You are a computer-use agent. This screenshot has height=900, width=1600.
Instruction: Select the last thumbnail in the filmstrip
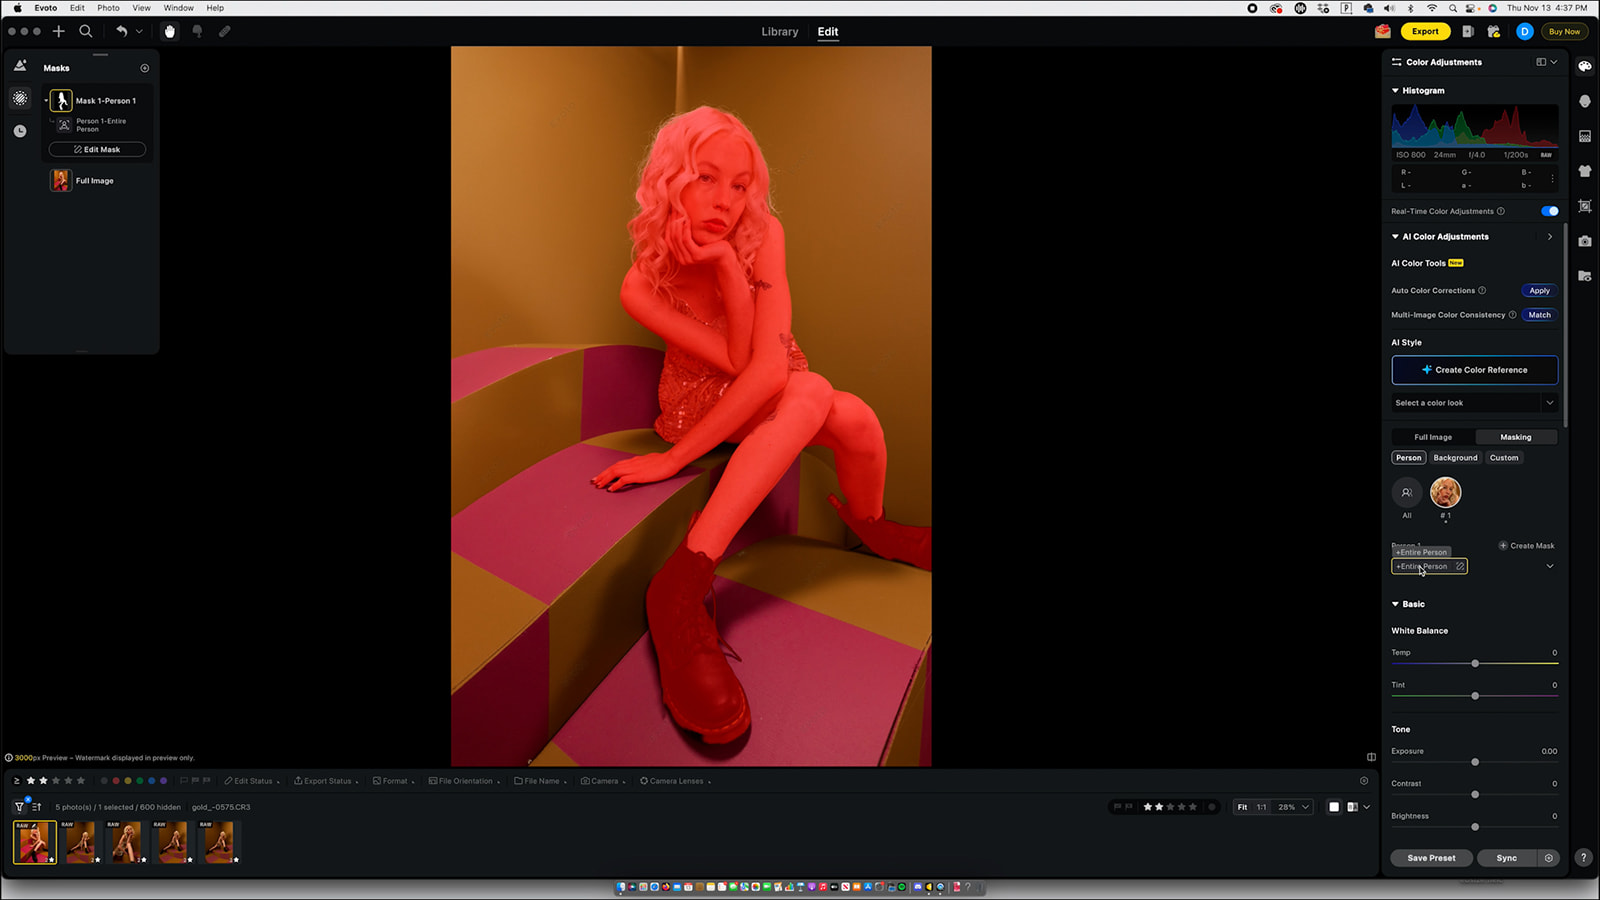(219, 842)
